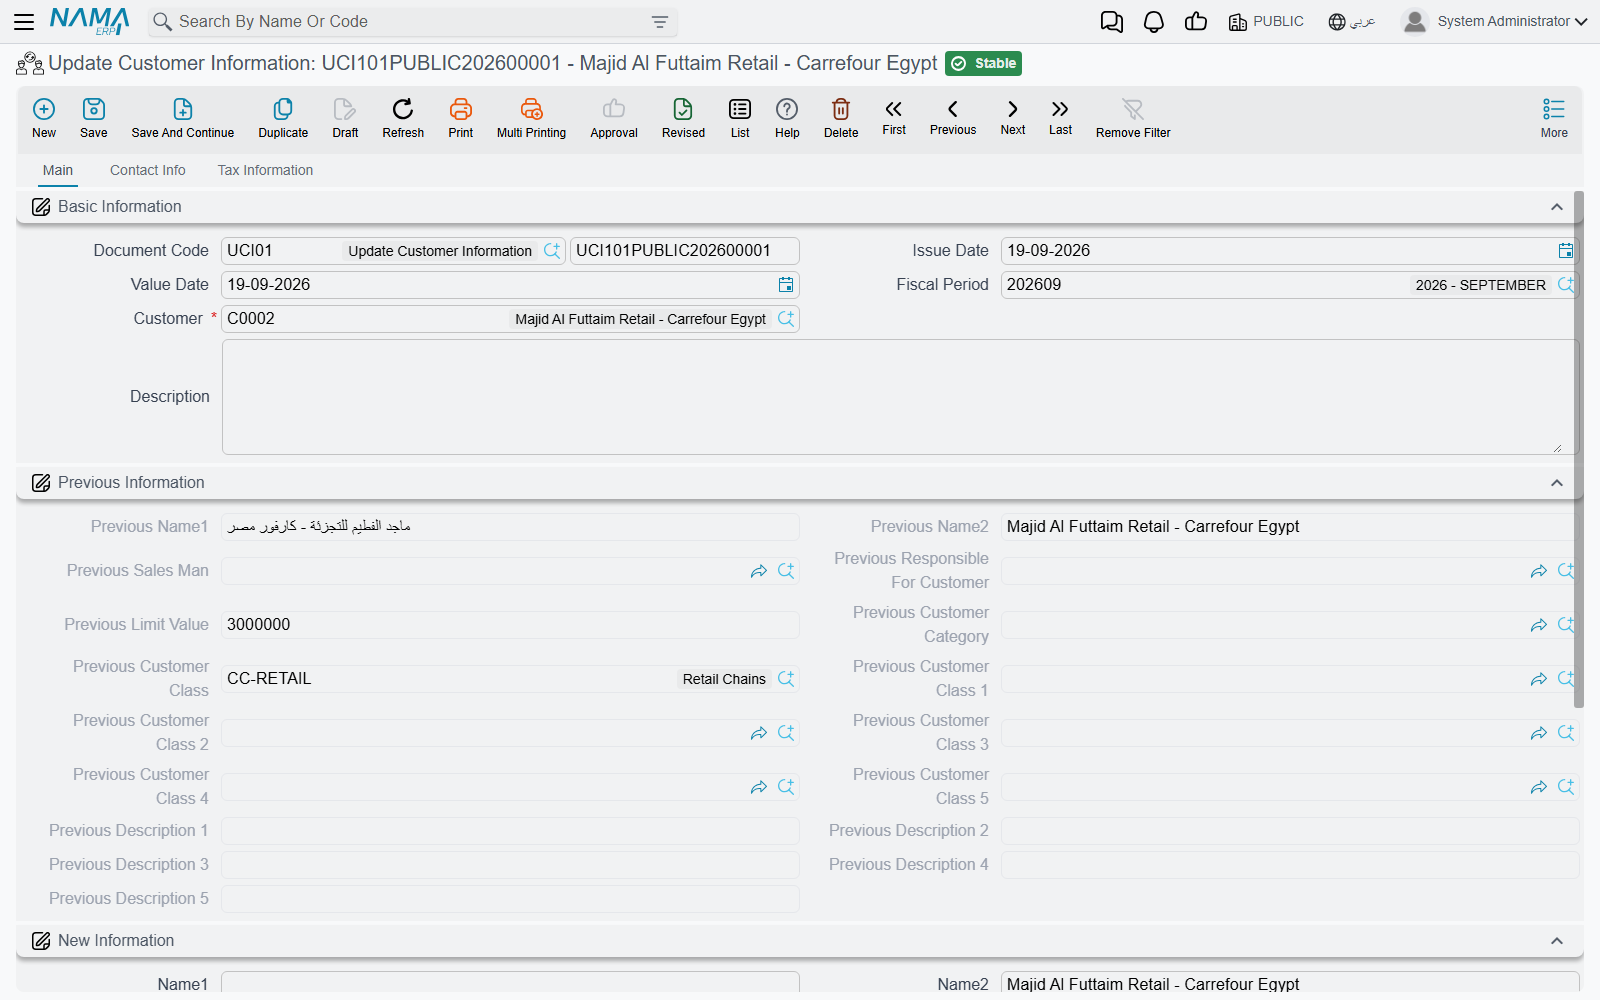Refresh the record
This screenshot has width=1600, height=1000.
(403, 118)
